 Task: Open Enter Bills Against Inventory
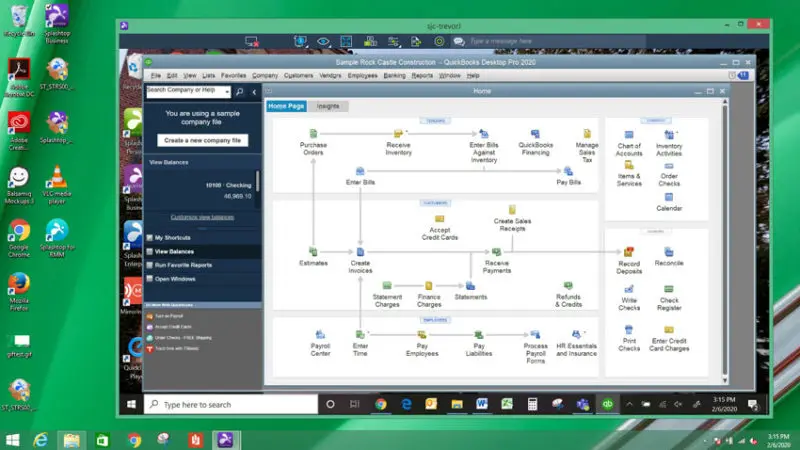484,134
